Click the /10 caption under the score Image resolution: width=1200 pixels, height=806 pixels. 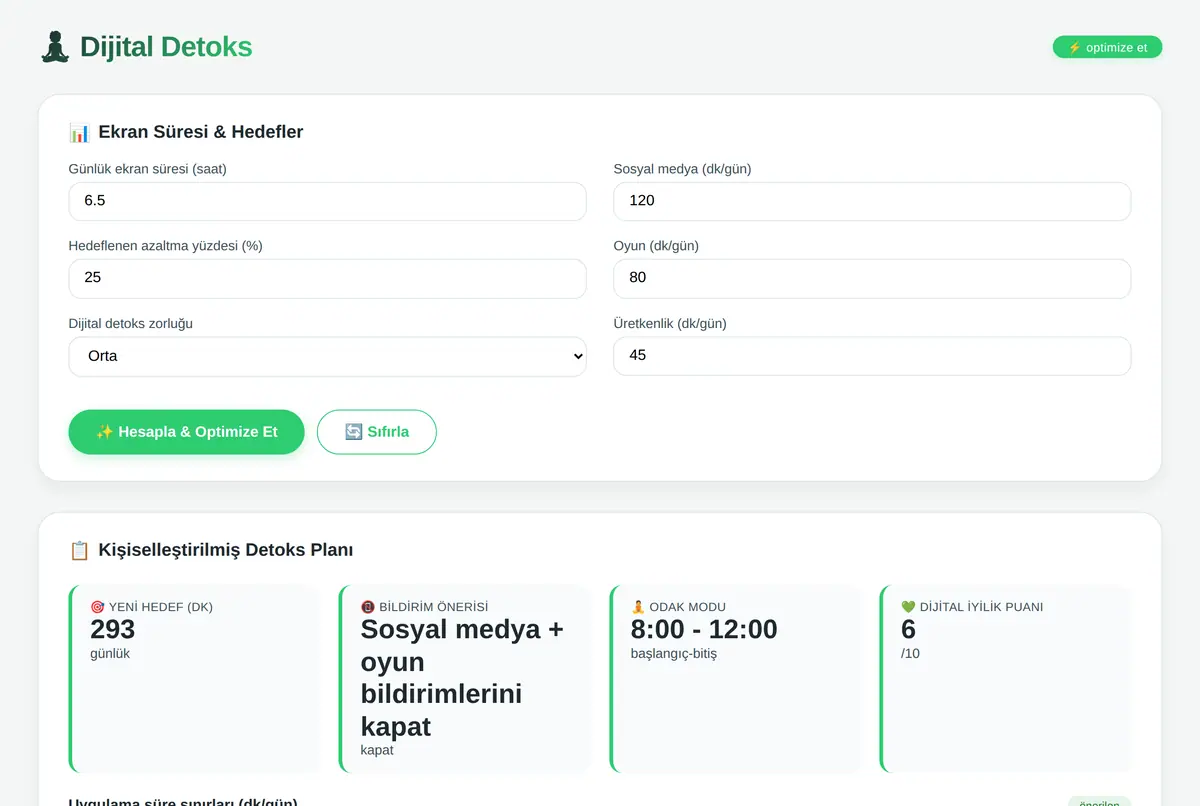click(910, 654)
